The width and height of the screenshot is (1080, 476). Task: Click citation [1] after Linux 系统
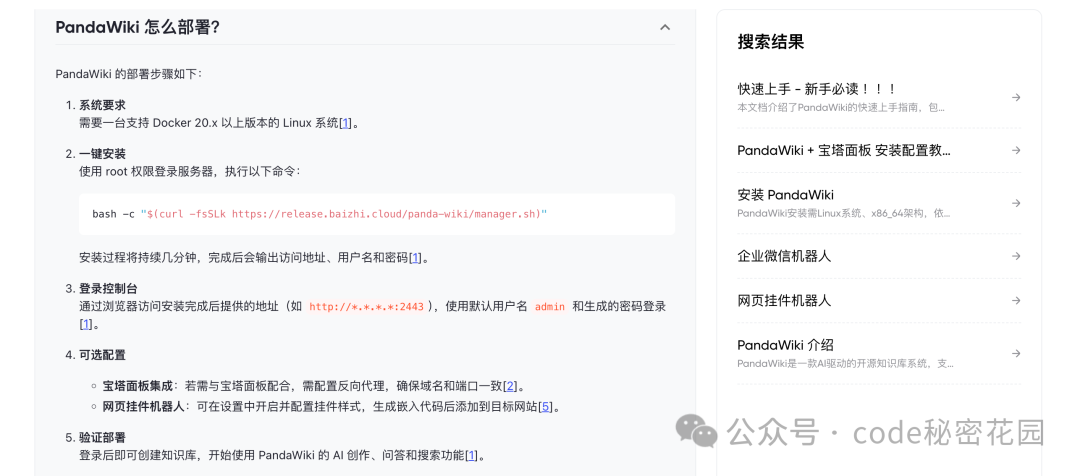[x=346, y=123]
